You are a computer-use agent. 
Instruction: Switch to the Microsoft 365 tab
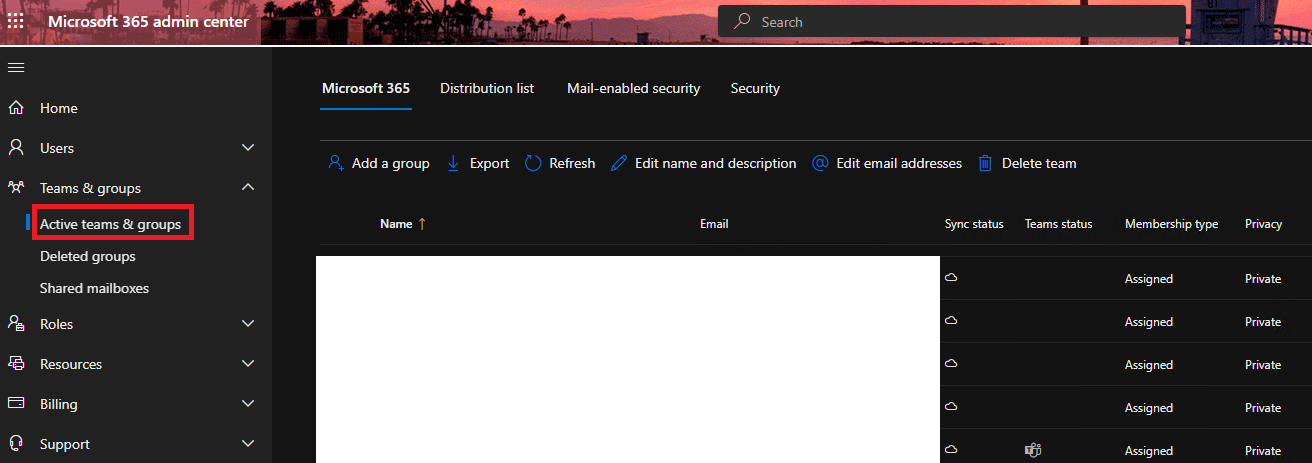[x=366, y=88]
